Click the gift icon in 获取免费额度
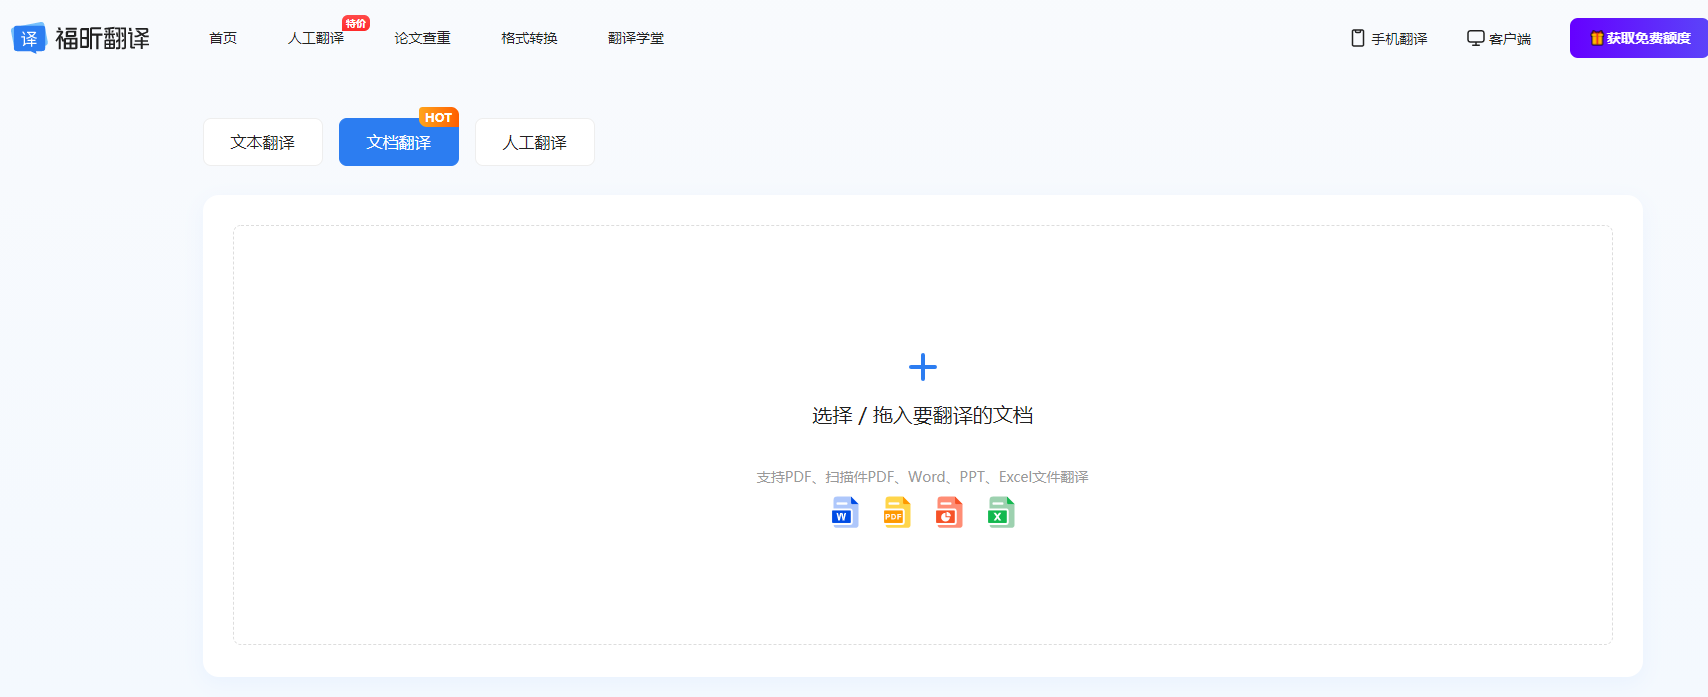Screen dimensions: 1708x697 click(x=1597, y=38)
